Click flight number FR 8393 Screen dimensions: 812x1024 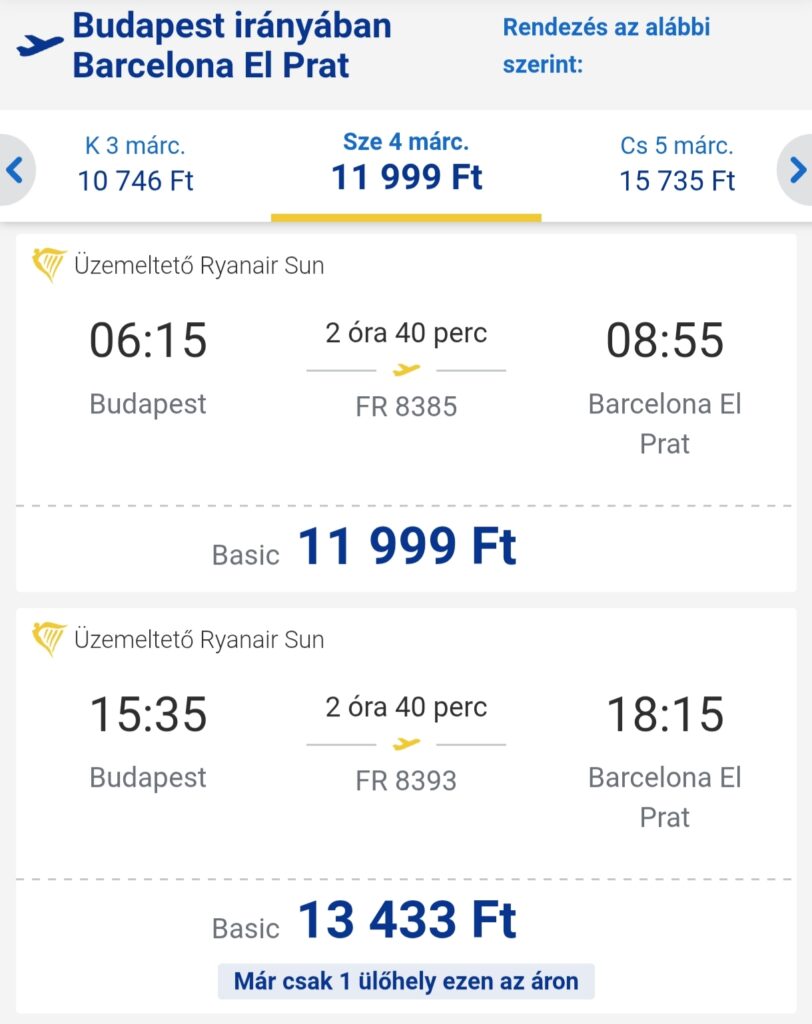coord(406,781)
